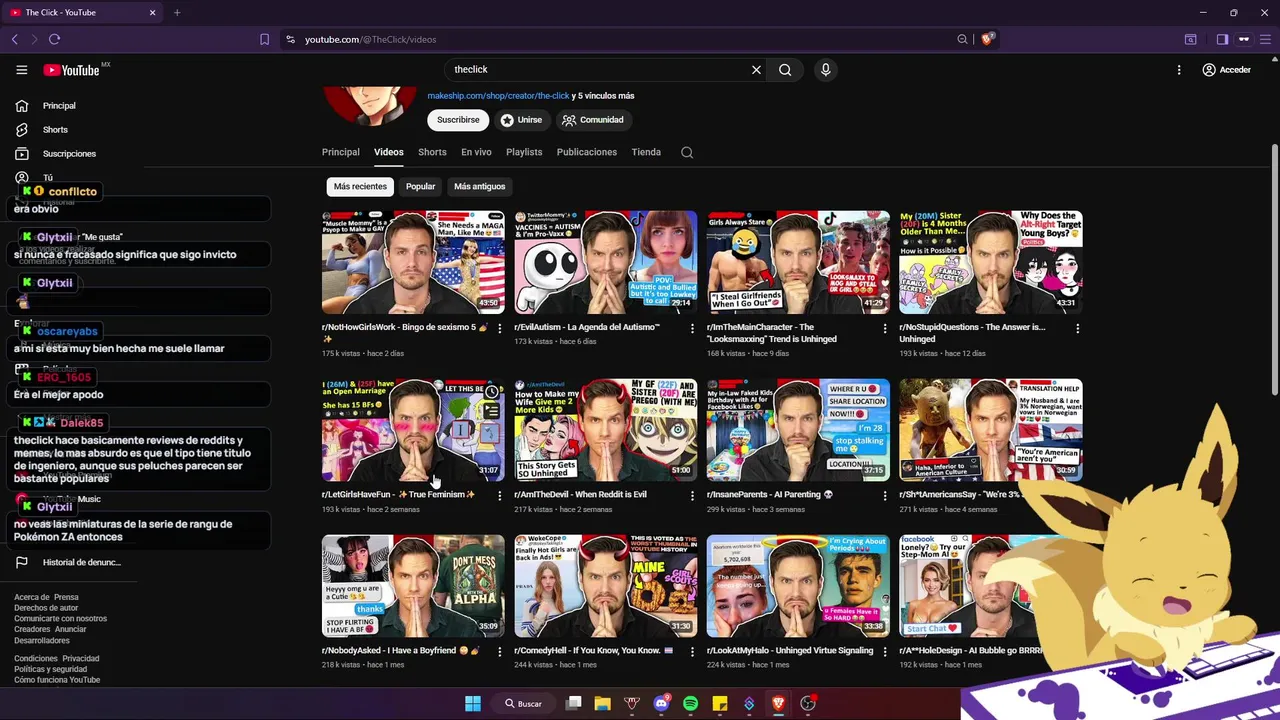Image resolution: width=1280 pixels, height=720 pixels.
Task: Open Política y seguridad footer link
Action: tap(50, 670)
